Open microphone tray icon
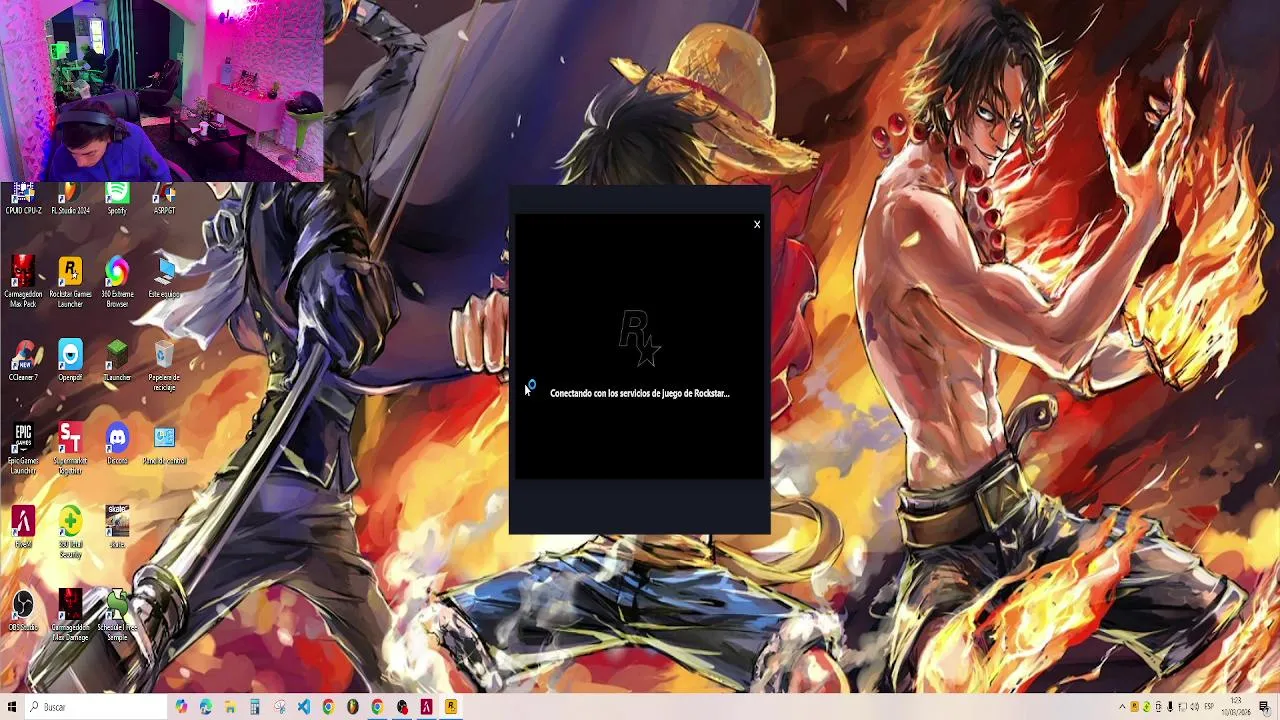 point(1170,707)
